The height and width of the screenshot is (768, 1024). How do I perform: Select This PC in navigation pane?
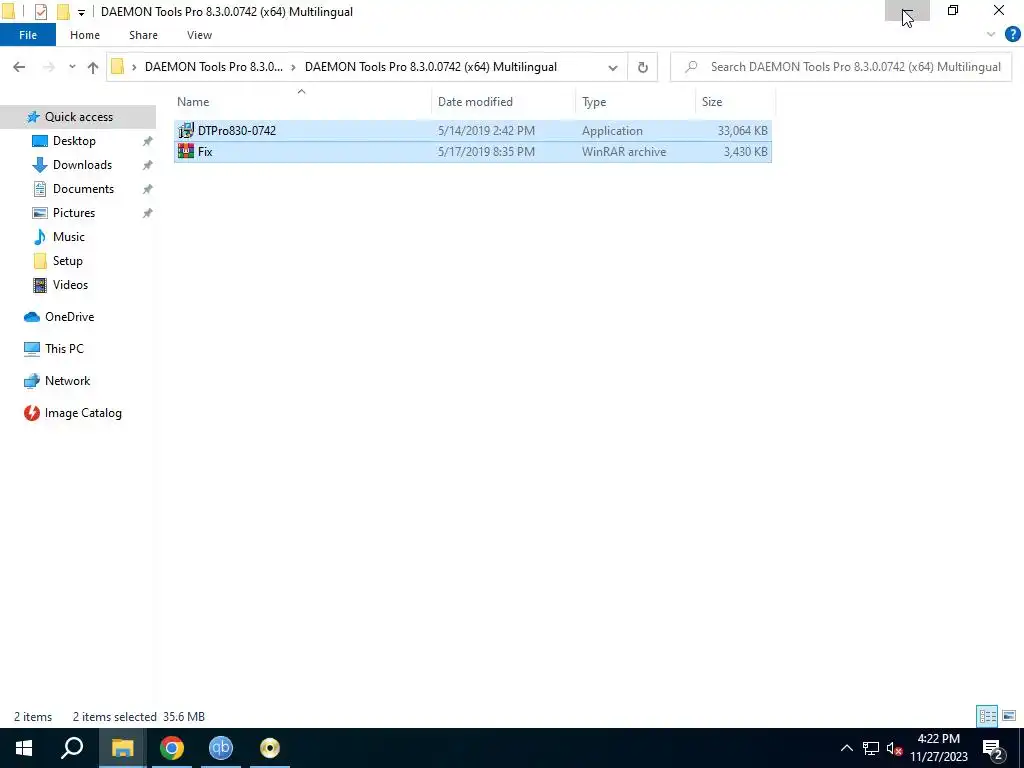[64, 349]
